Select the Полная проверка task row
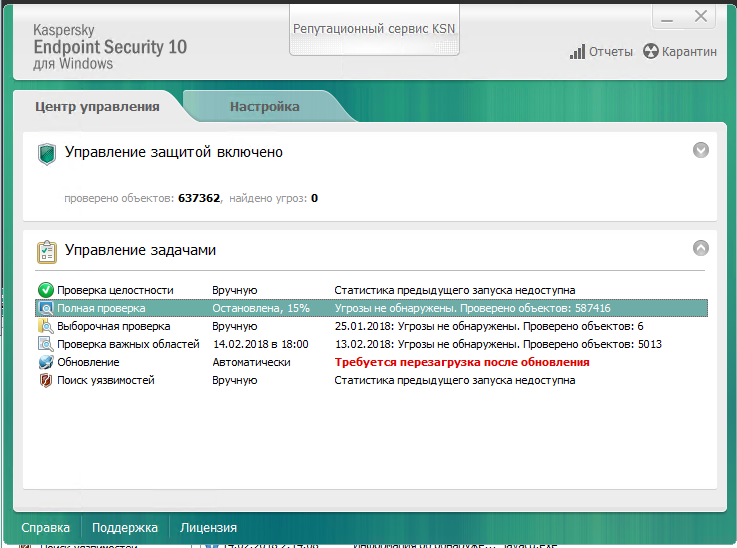Screen dimensions: 737x548 [x=370, y=308]
